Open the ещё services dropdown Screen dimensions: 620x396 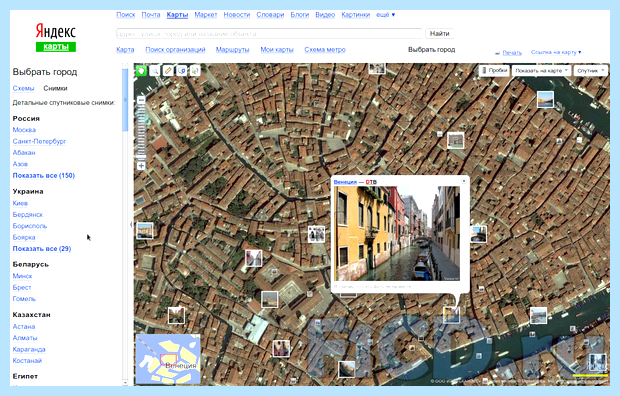(x=385, y=15)
